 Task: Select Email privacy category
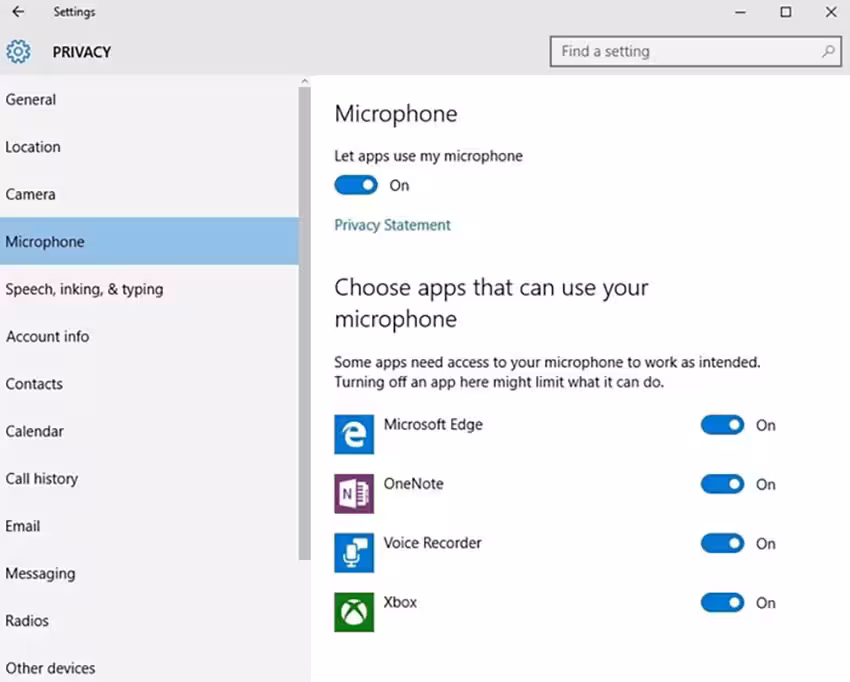click(149, 526)
